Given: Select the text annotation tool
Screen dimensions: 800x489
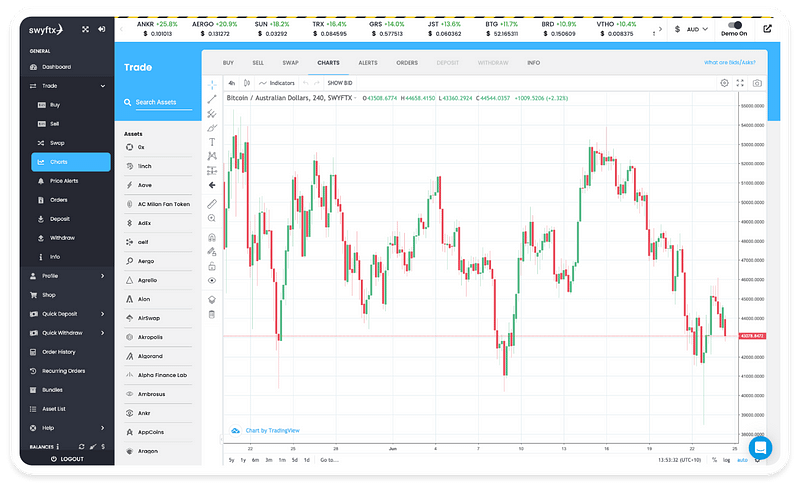Looking at the screenshot, I should (212, 142).
